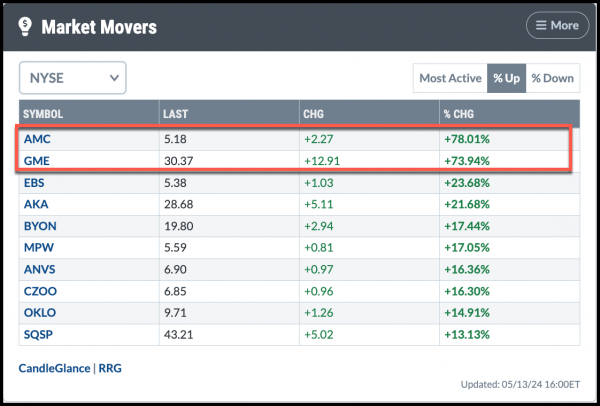Click the +5.11 change value

point(318,204)
